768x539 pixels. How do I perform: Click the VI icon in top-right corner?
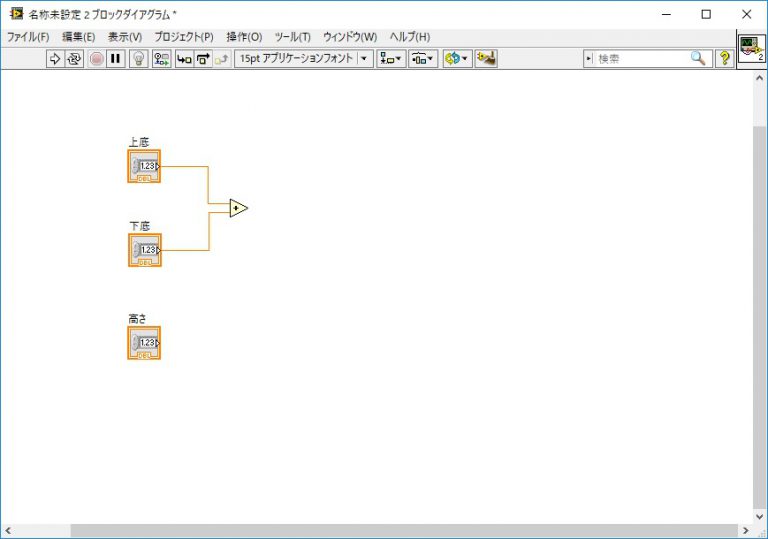click(x=751, y=50)
